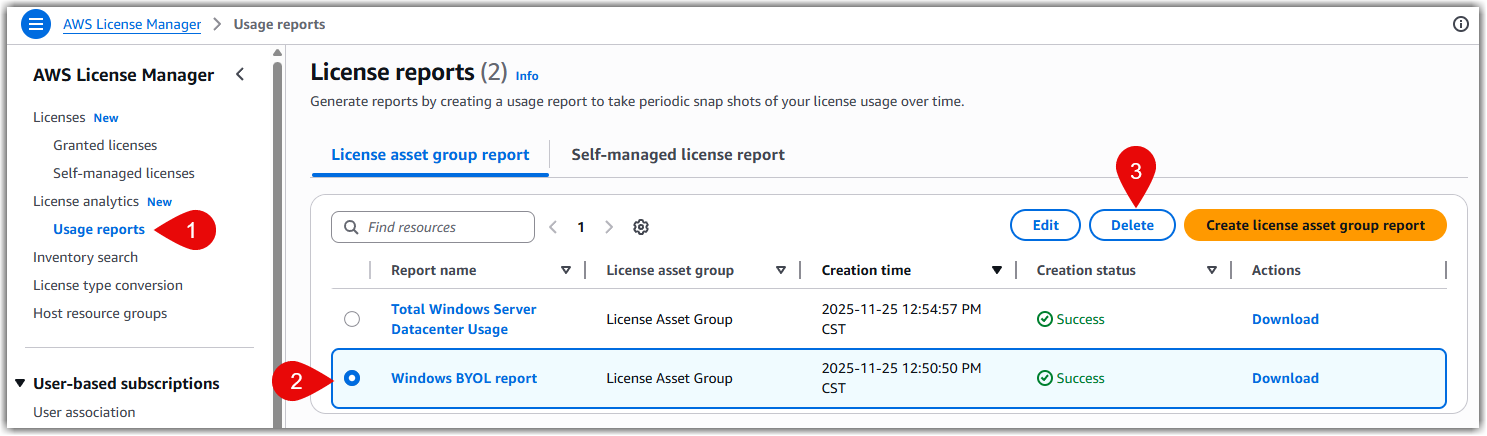Go to previous page arrow
This screenshot has height=436, width=1487.
pos(554,227)
